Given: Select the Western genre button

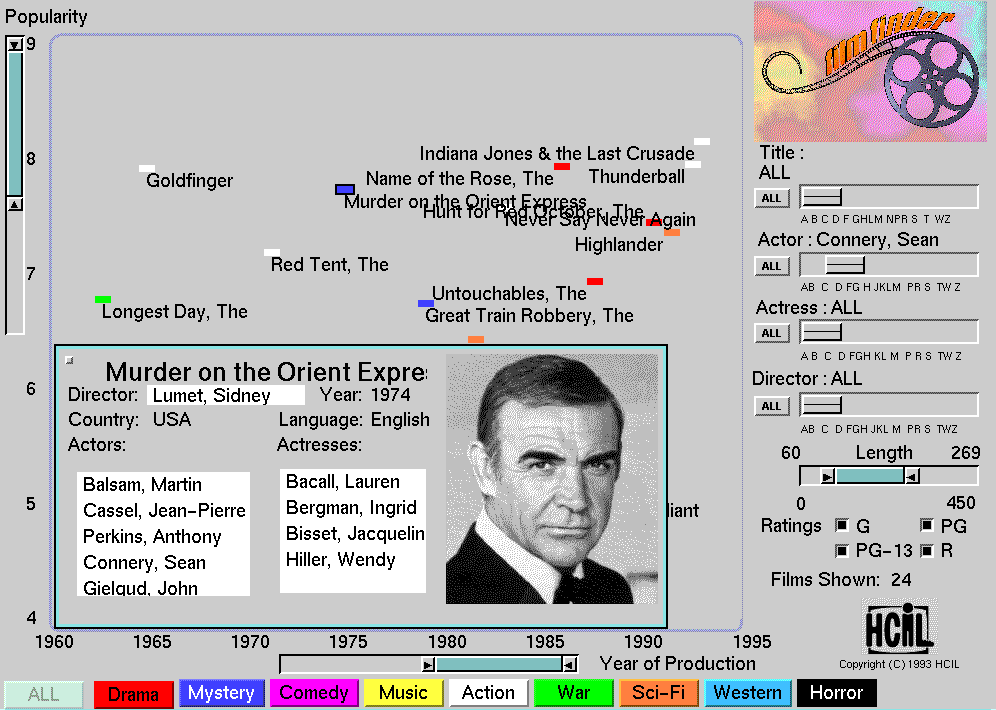Looking at the screenshot, I should coord(748,693).
